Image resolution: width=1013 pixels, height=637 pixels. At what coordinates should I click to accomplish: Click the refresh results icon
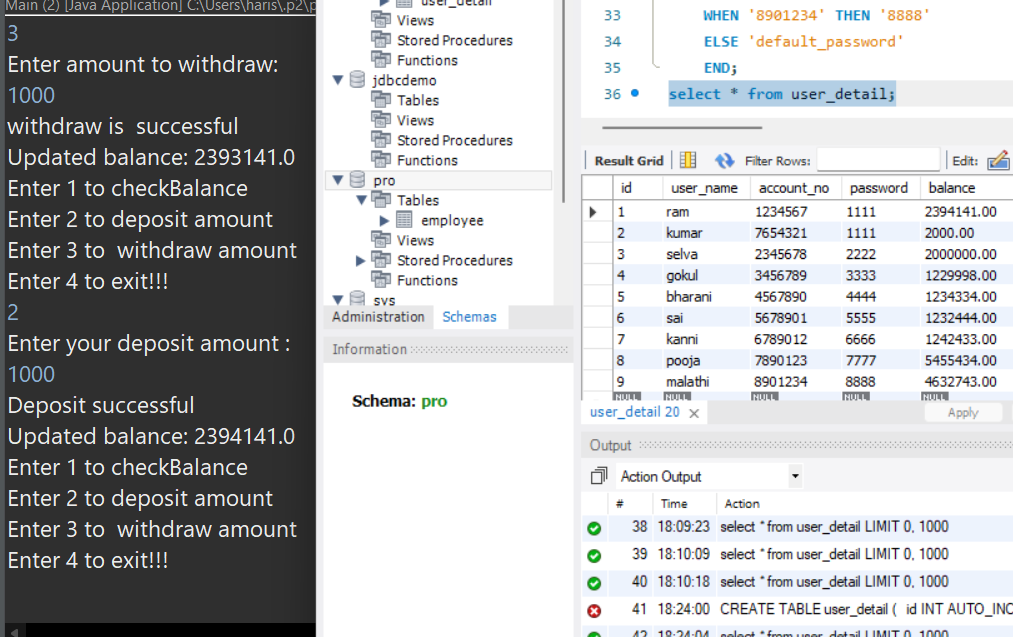(x=724, y=161)
